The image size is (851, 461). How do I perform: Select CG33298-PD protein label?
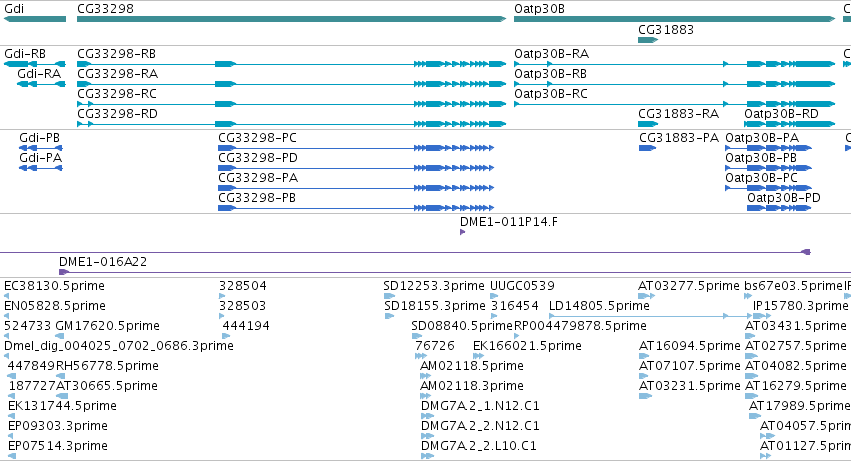coord(258,158)
